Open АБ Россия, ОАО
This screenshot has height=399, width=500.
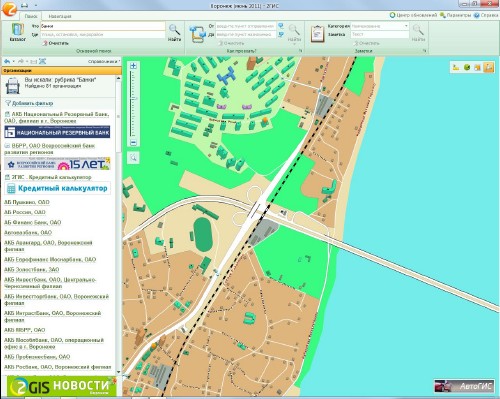pyautogui.click(x=25, y=212)
